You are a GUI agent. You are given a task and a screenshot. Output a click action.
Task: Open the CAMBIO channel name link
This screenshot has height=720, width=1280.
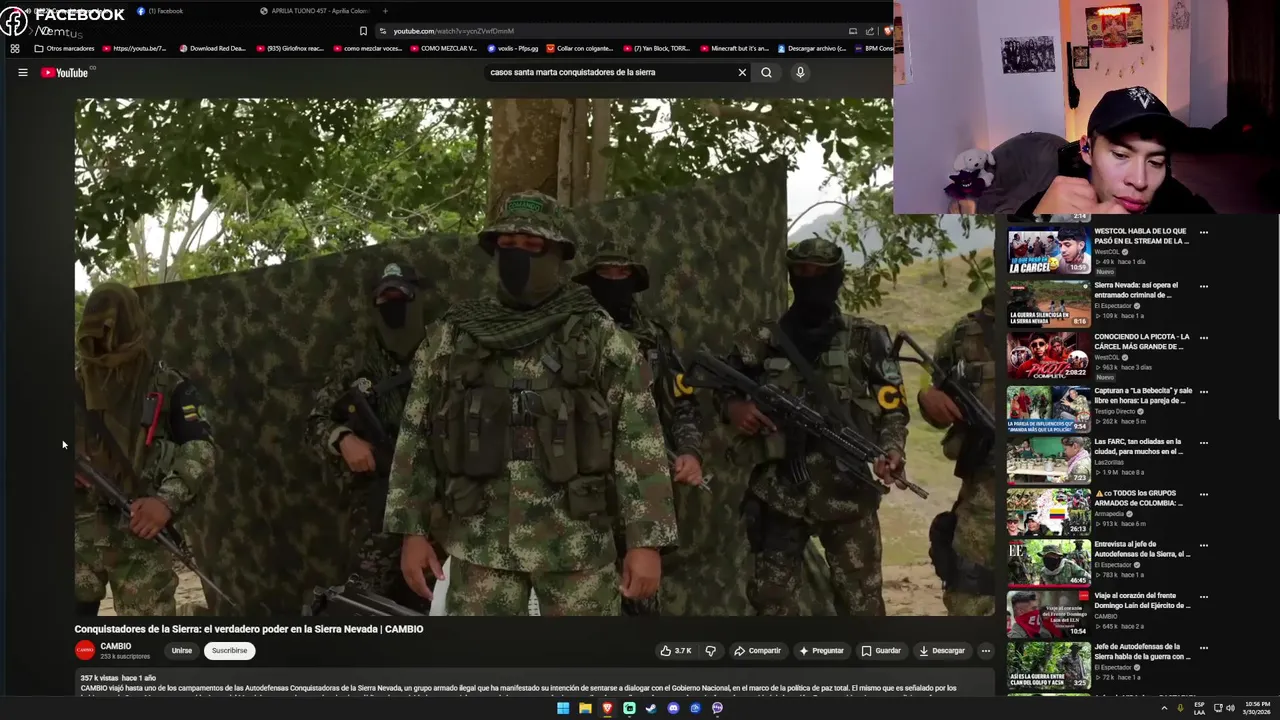pyautogui.click(x=115, y=646)
